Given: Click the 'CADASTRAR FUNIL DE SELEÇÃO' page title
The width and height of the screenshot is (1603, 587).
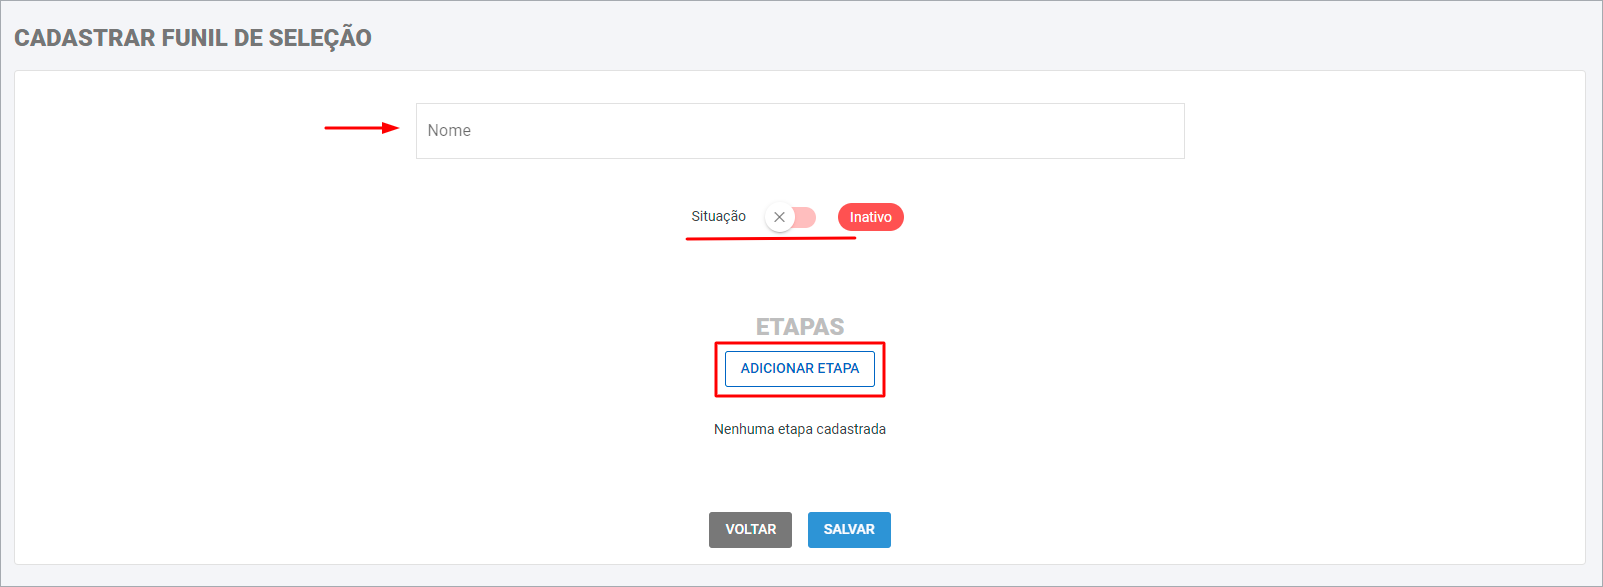Looking at the screenshot, I should (193, 38).
